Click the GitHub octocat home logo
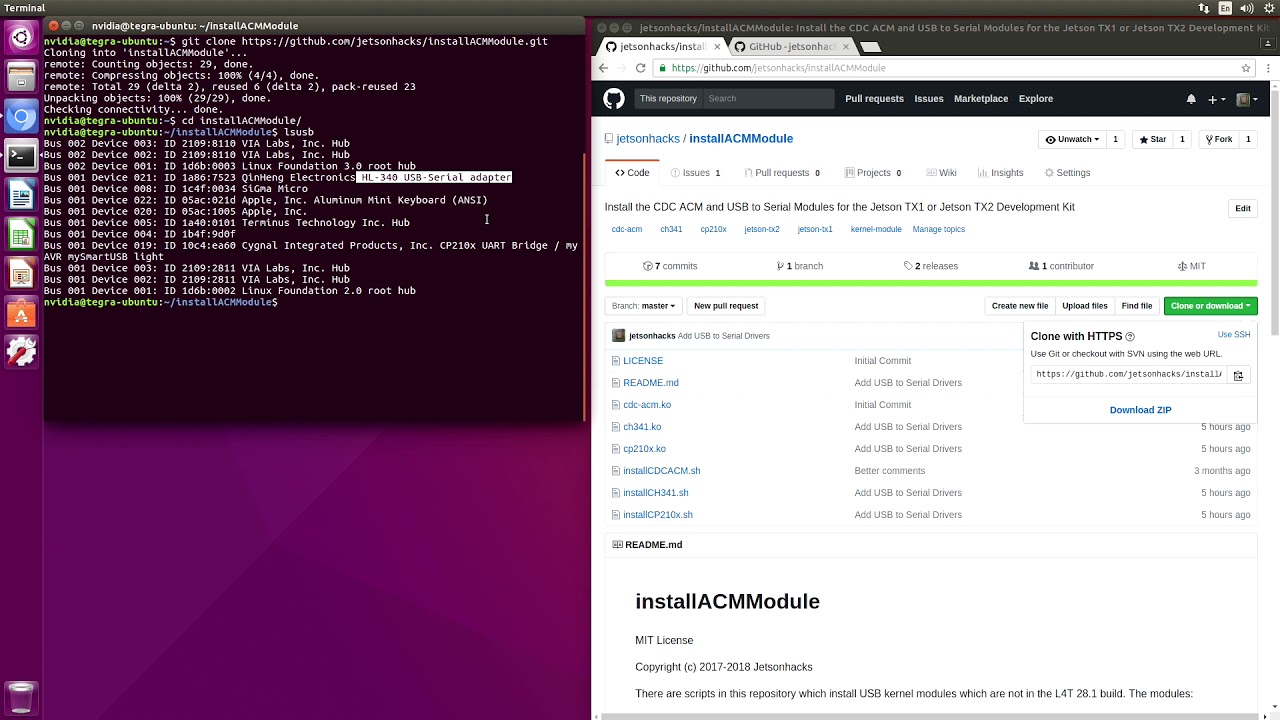 (x=614, y=98)
